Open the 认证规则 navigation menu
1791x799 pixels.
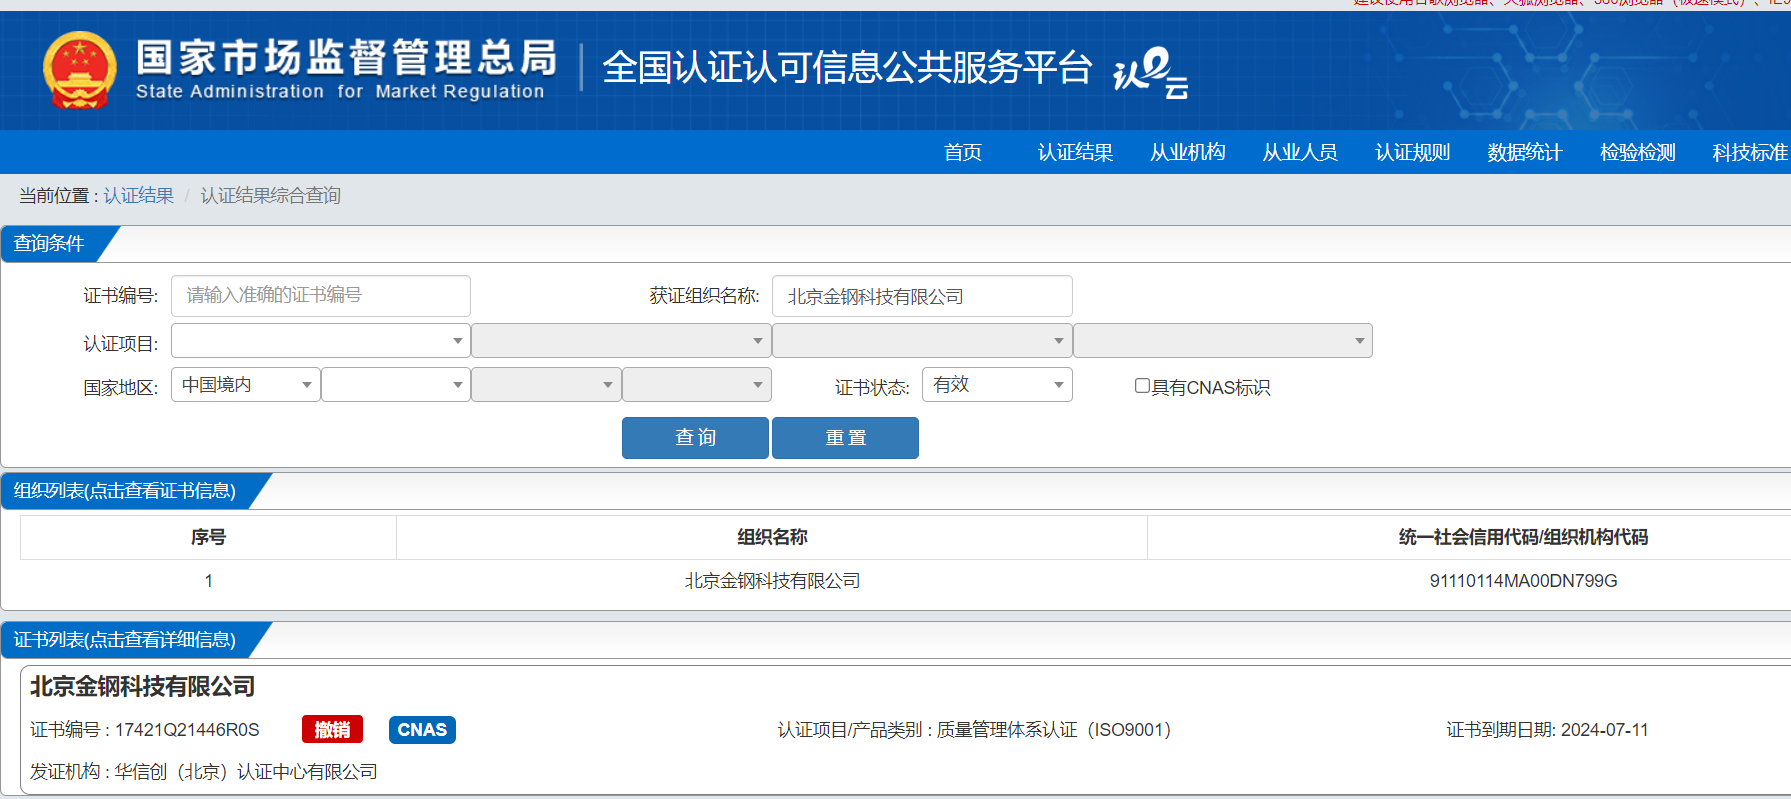(1413, 152)
